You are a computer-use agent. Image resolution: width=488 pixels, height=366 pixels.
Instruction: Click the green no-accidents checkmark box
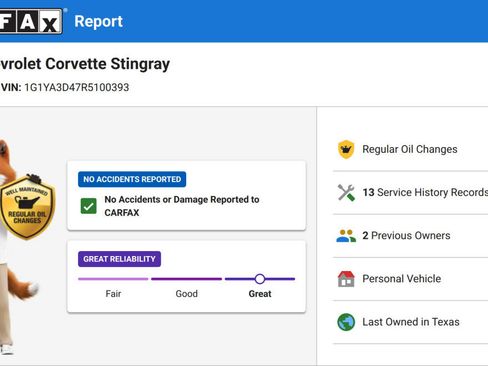(89, 206)
